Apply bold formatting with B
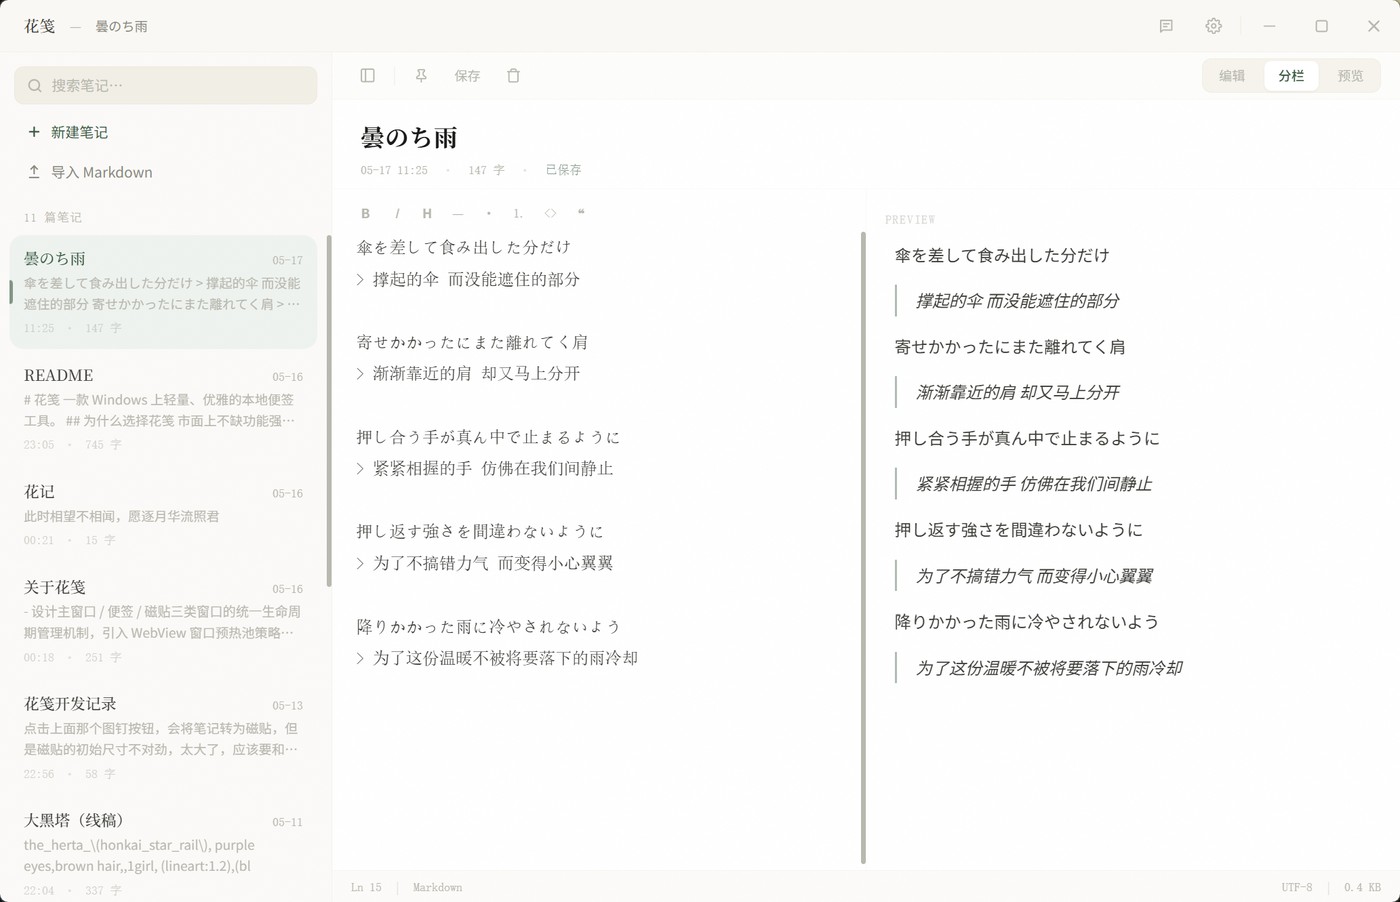The height and width of the screenshot is (902, 1400). click(x=365, y=213)
